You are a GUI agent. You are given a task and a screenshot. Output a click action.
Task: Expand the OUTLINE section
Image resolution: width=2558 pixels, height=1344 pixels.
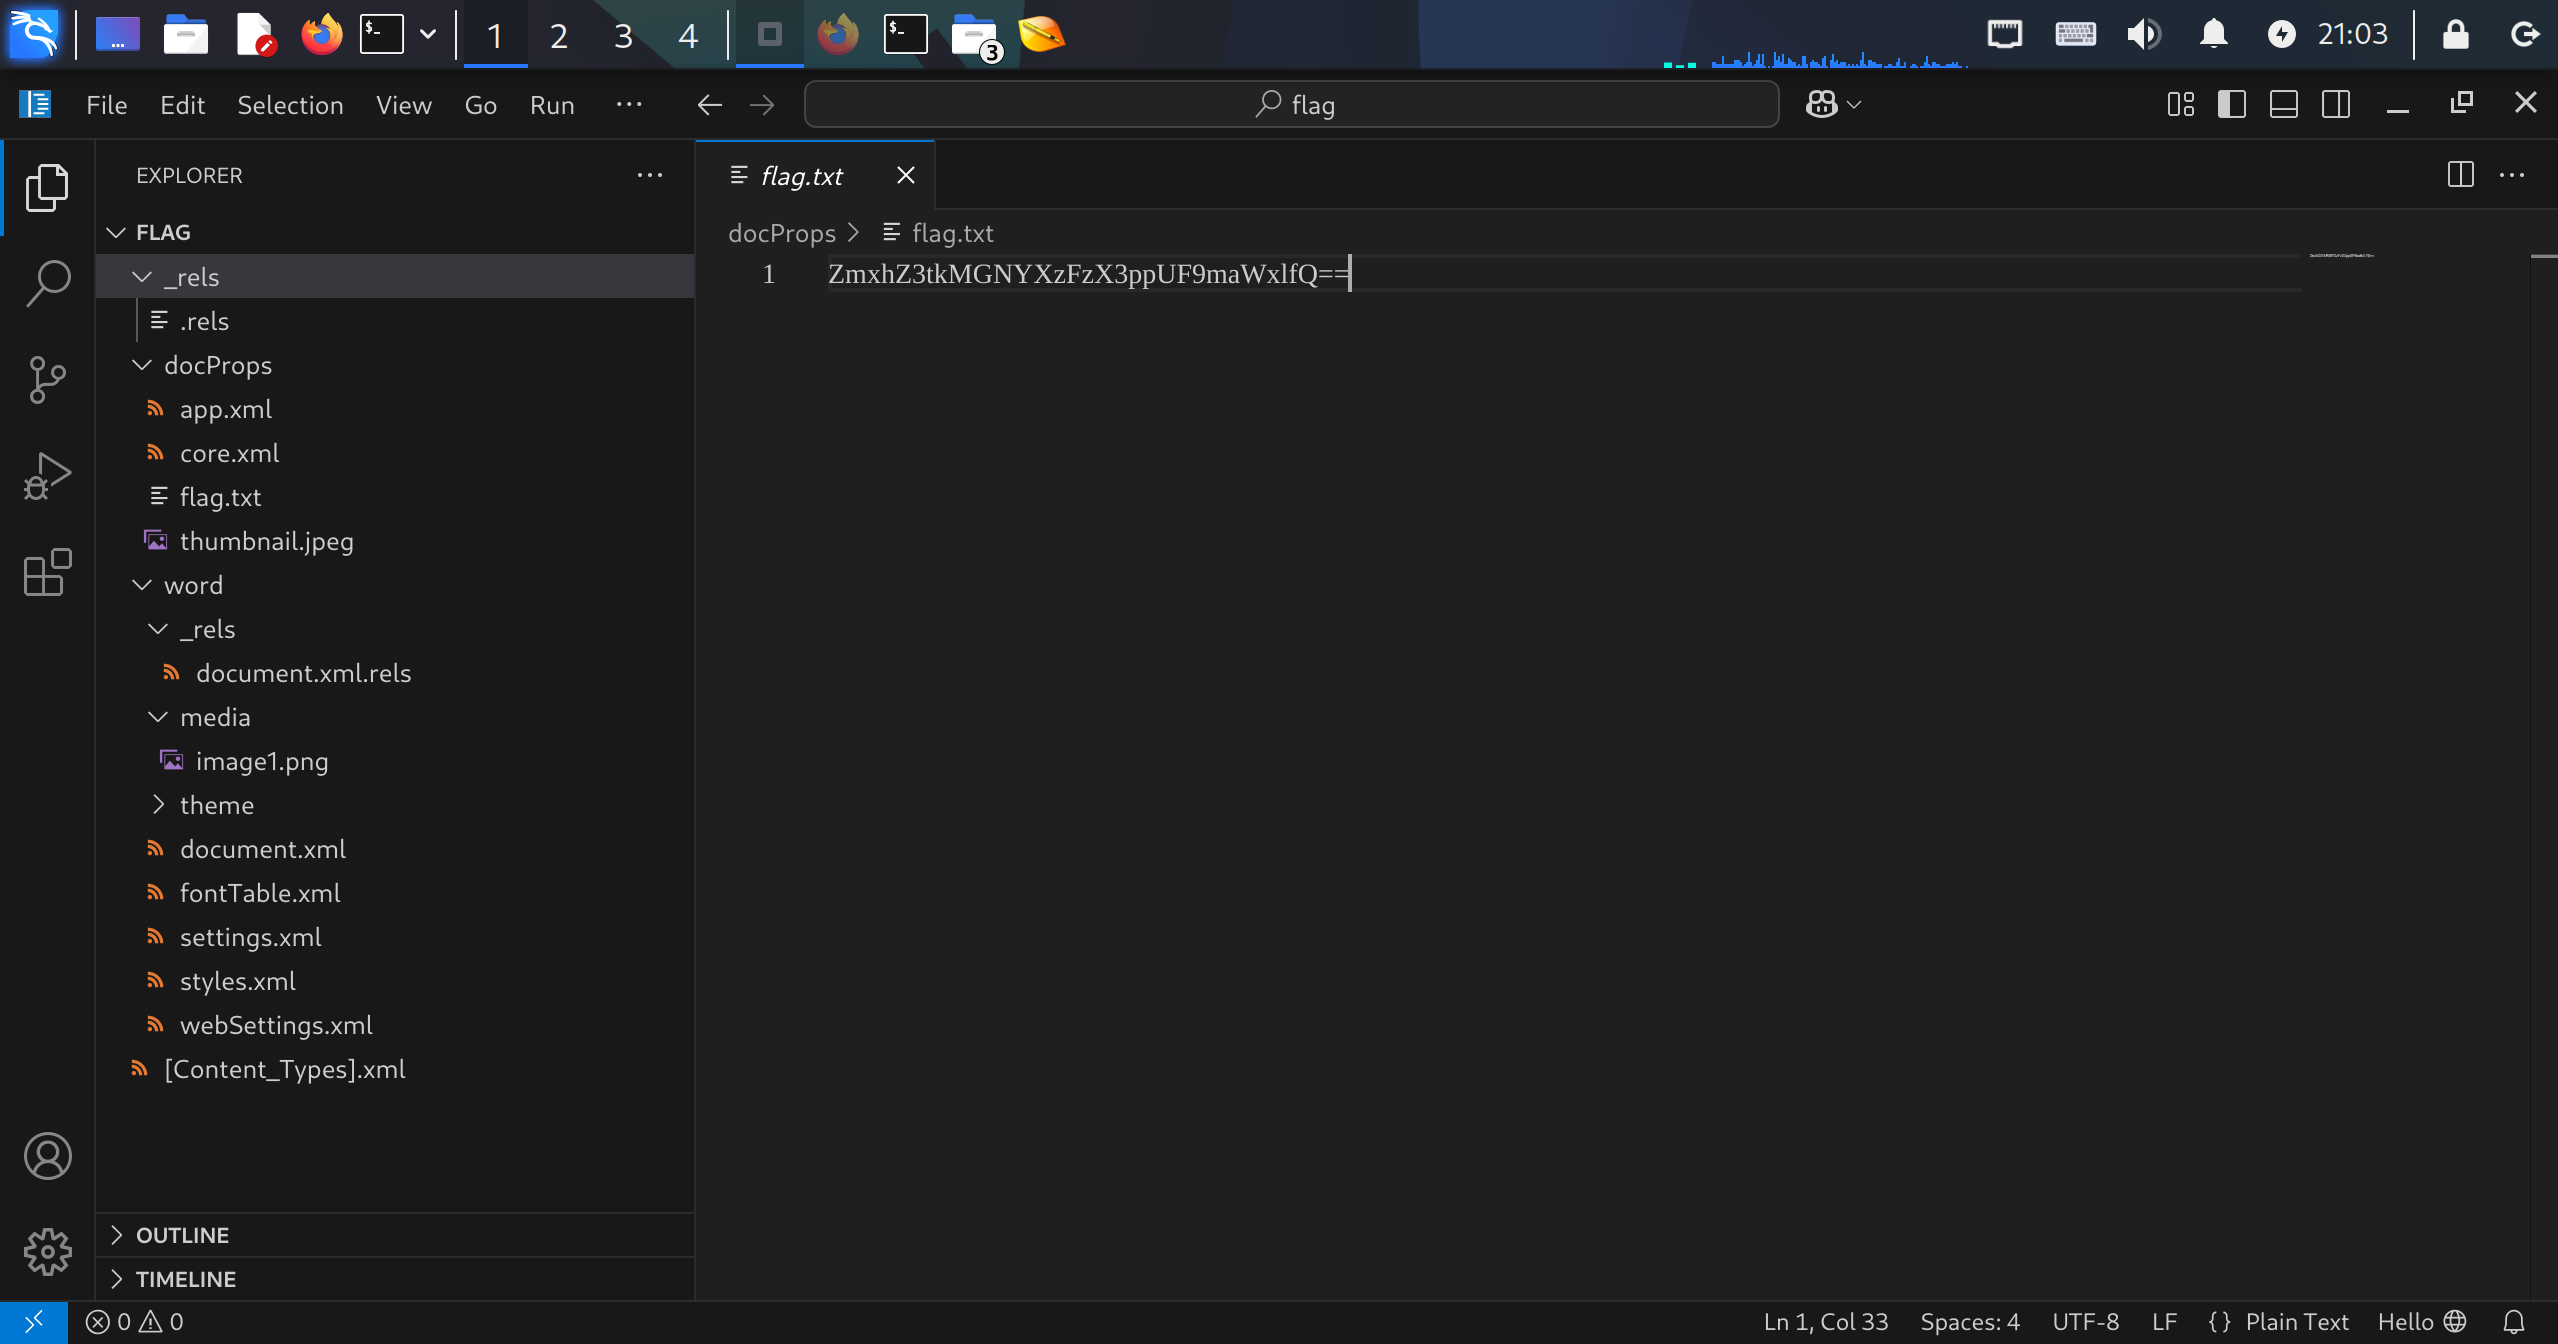(182, 1235)
